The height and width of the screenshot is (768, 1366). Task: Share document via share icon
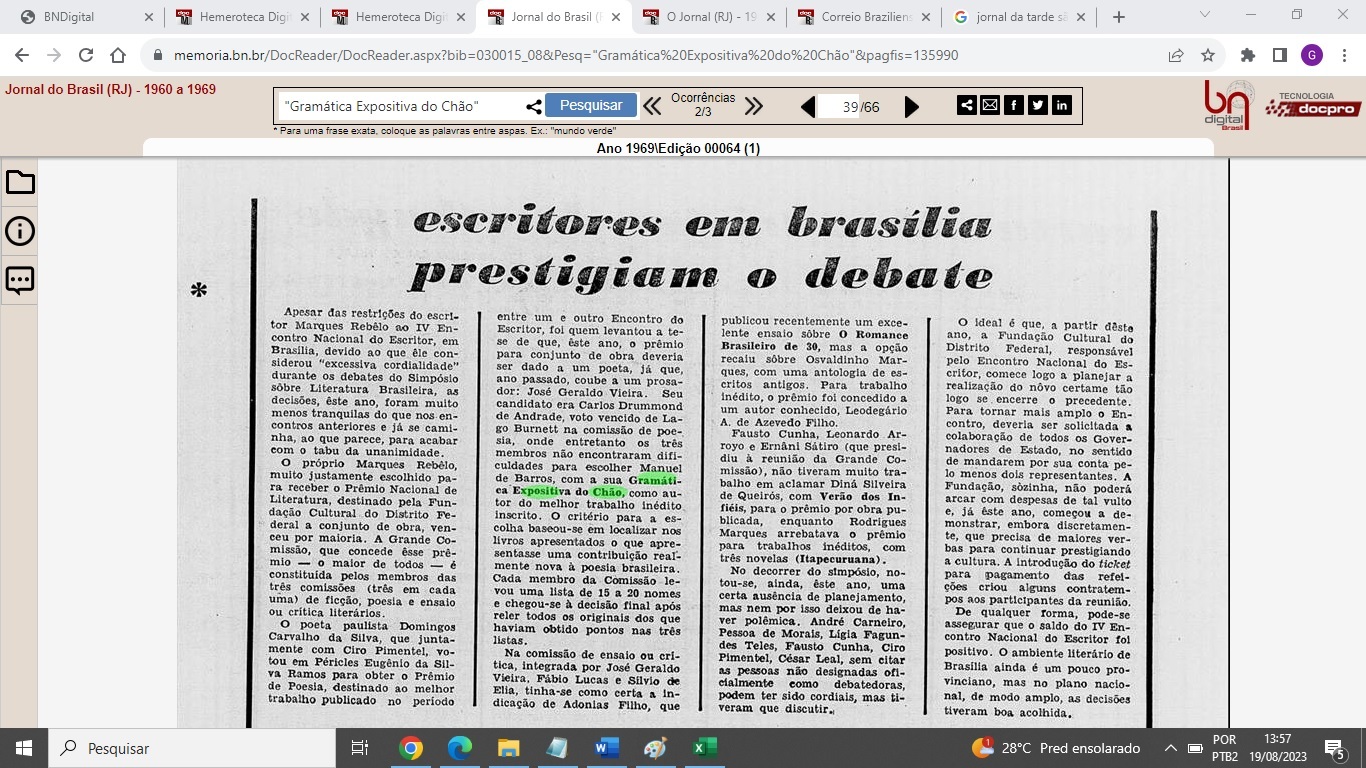(x=966, y=105)
